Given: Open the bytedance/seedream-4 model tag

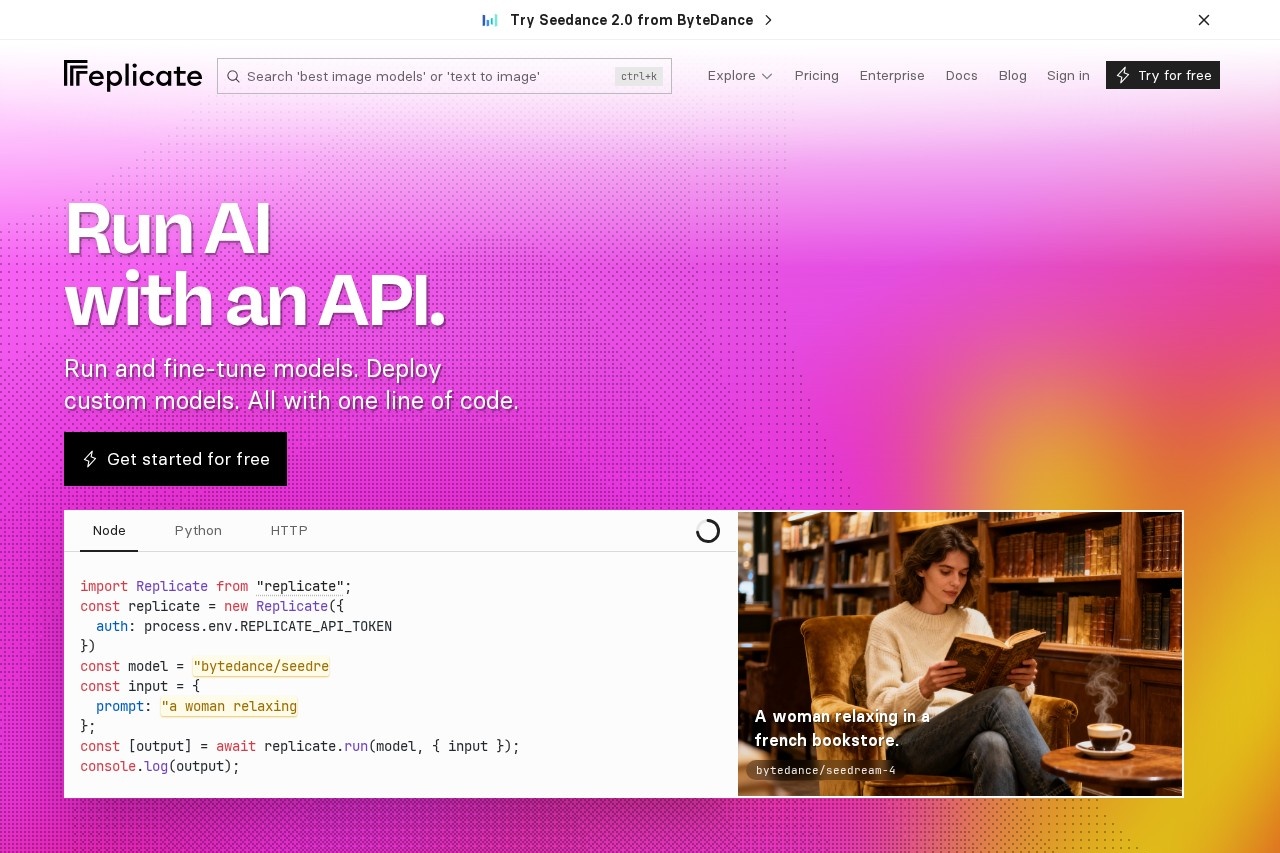Looking at the screenshot, I should 826,770.
